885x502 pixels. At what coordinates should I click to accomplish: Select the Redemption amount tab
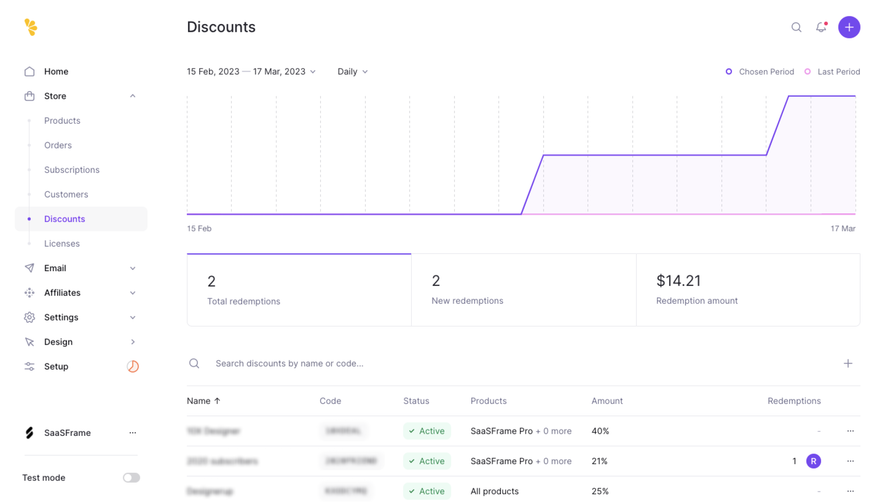pos(748,290)
